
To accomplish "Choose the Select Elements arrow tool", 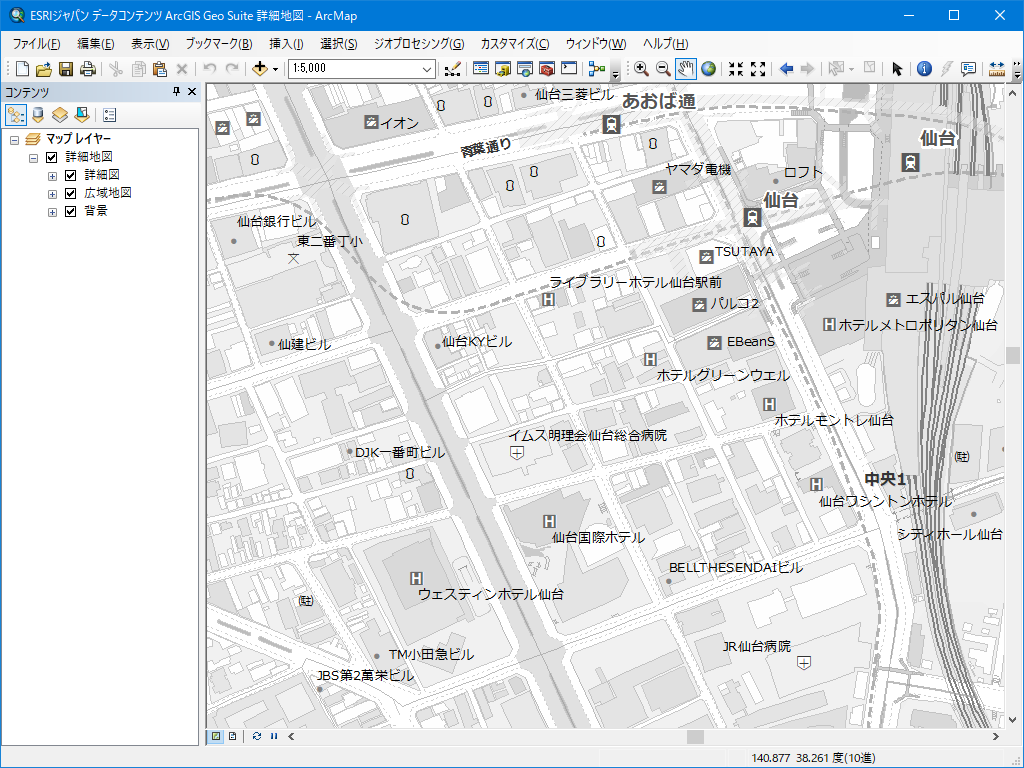I will point(897,69).
